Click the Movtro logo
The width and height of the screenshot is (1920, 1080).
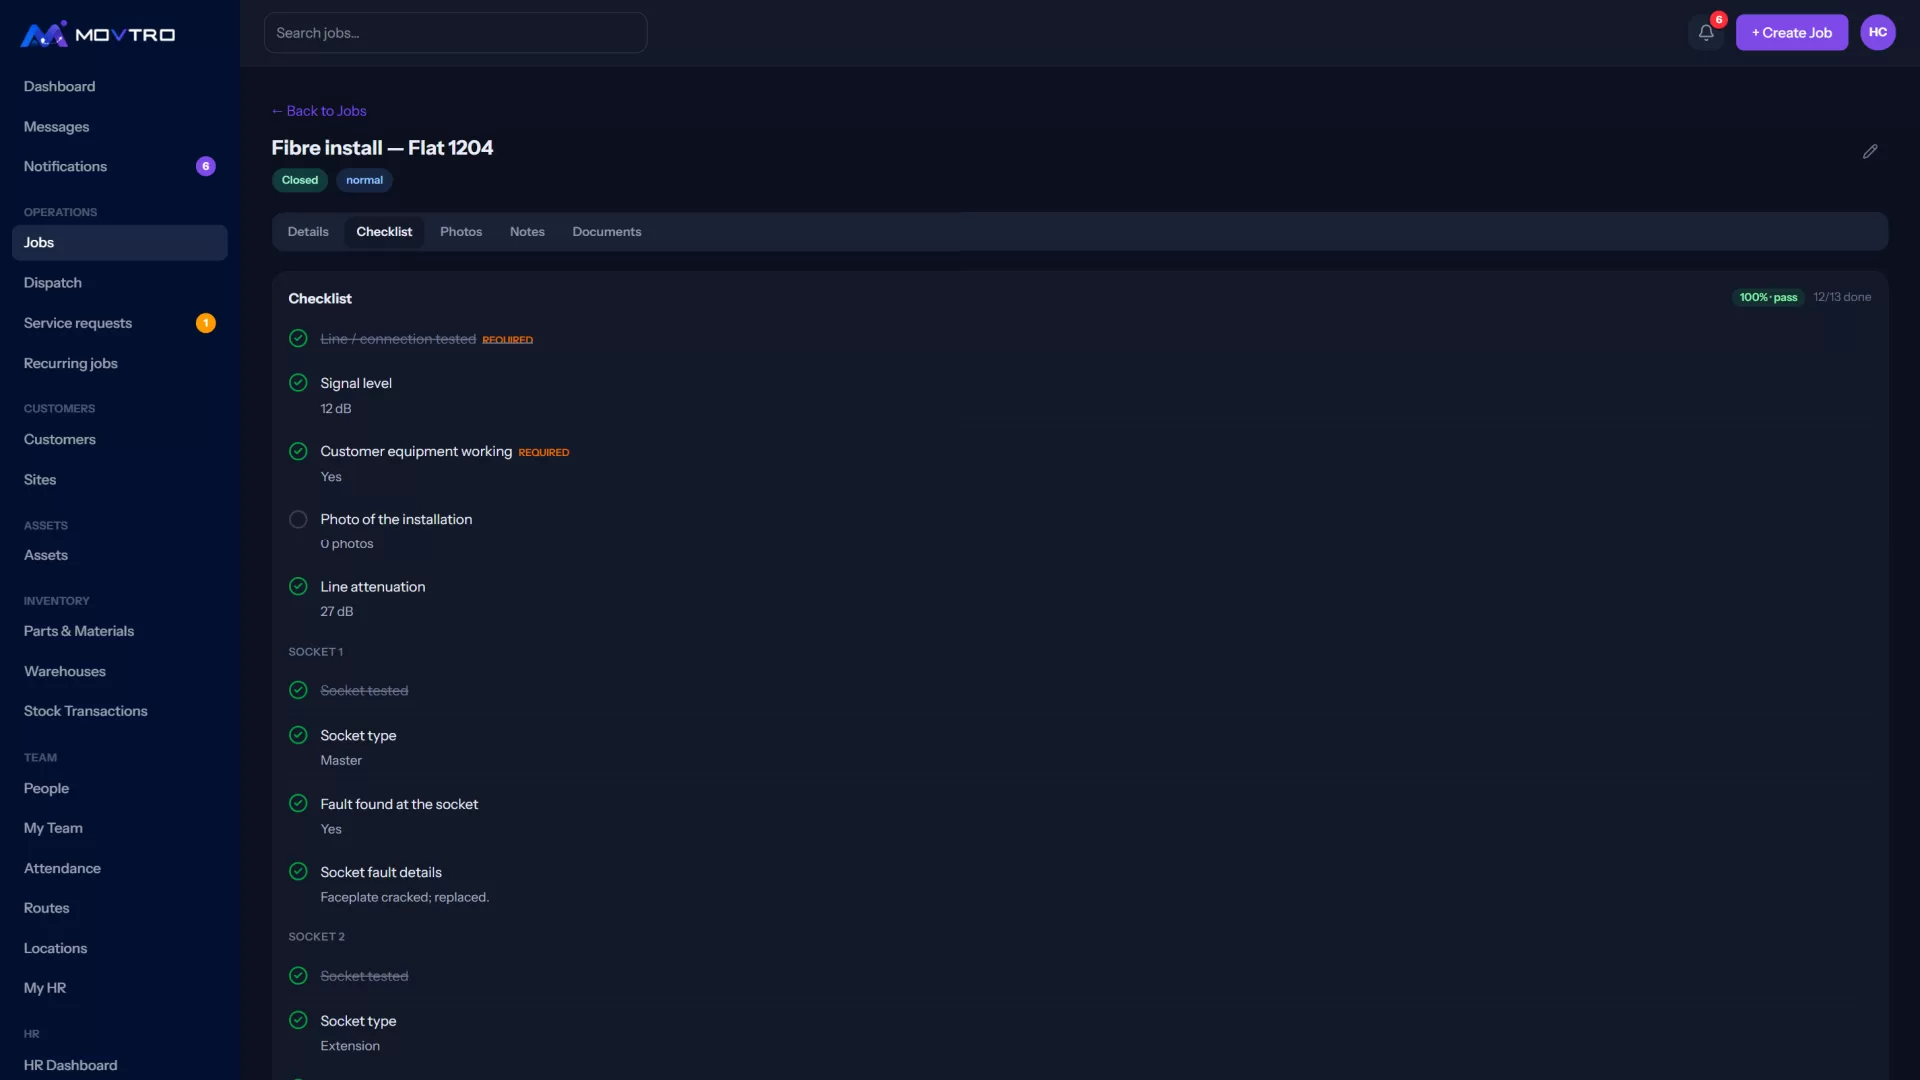click(98, 34)
